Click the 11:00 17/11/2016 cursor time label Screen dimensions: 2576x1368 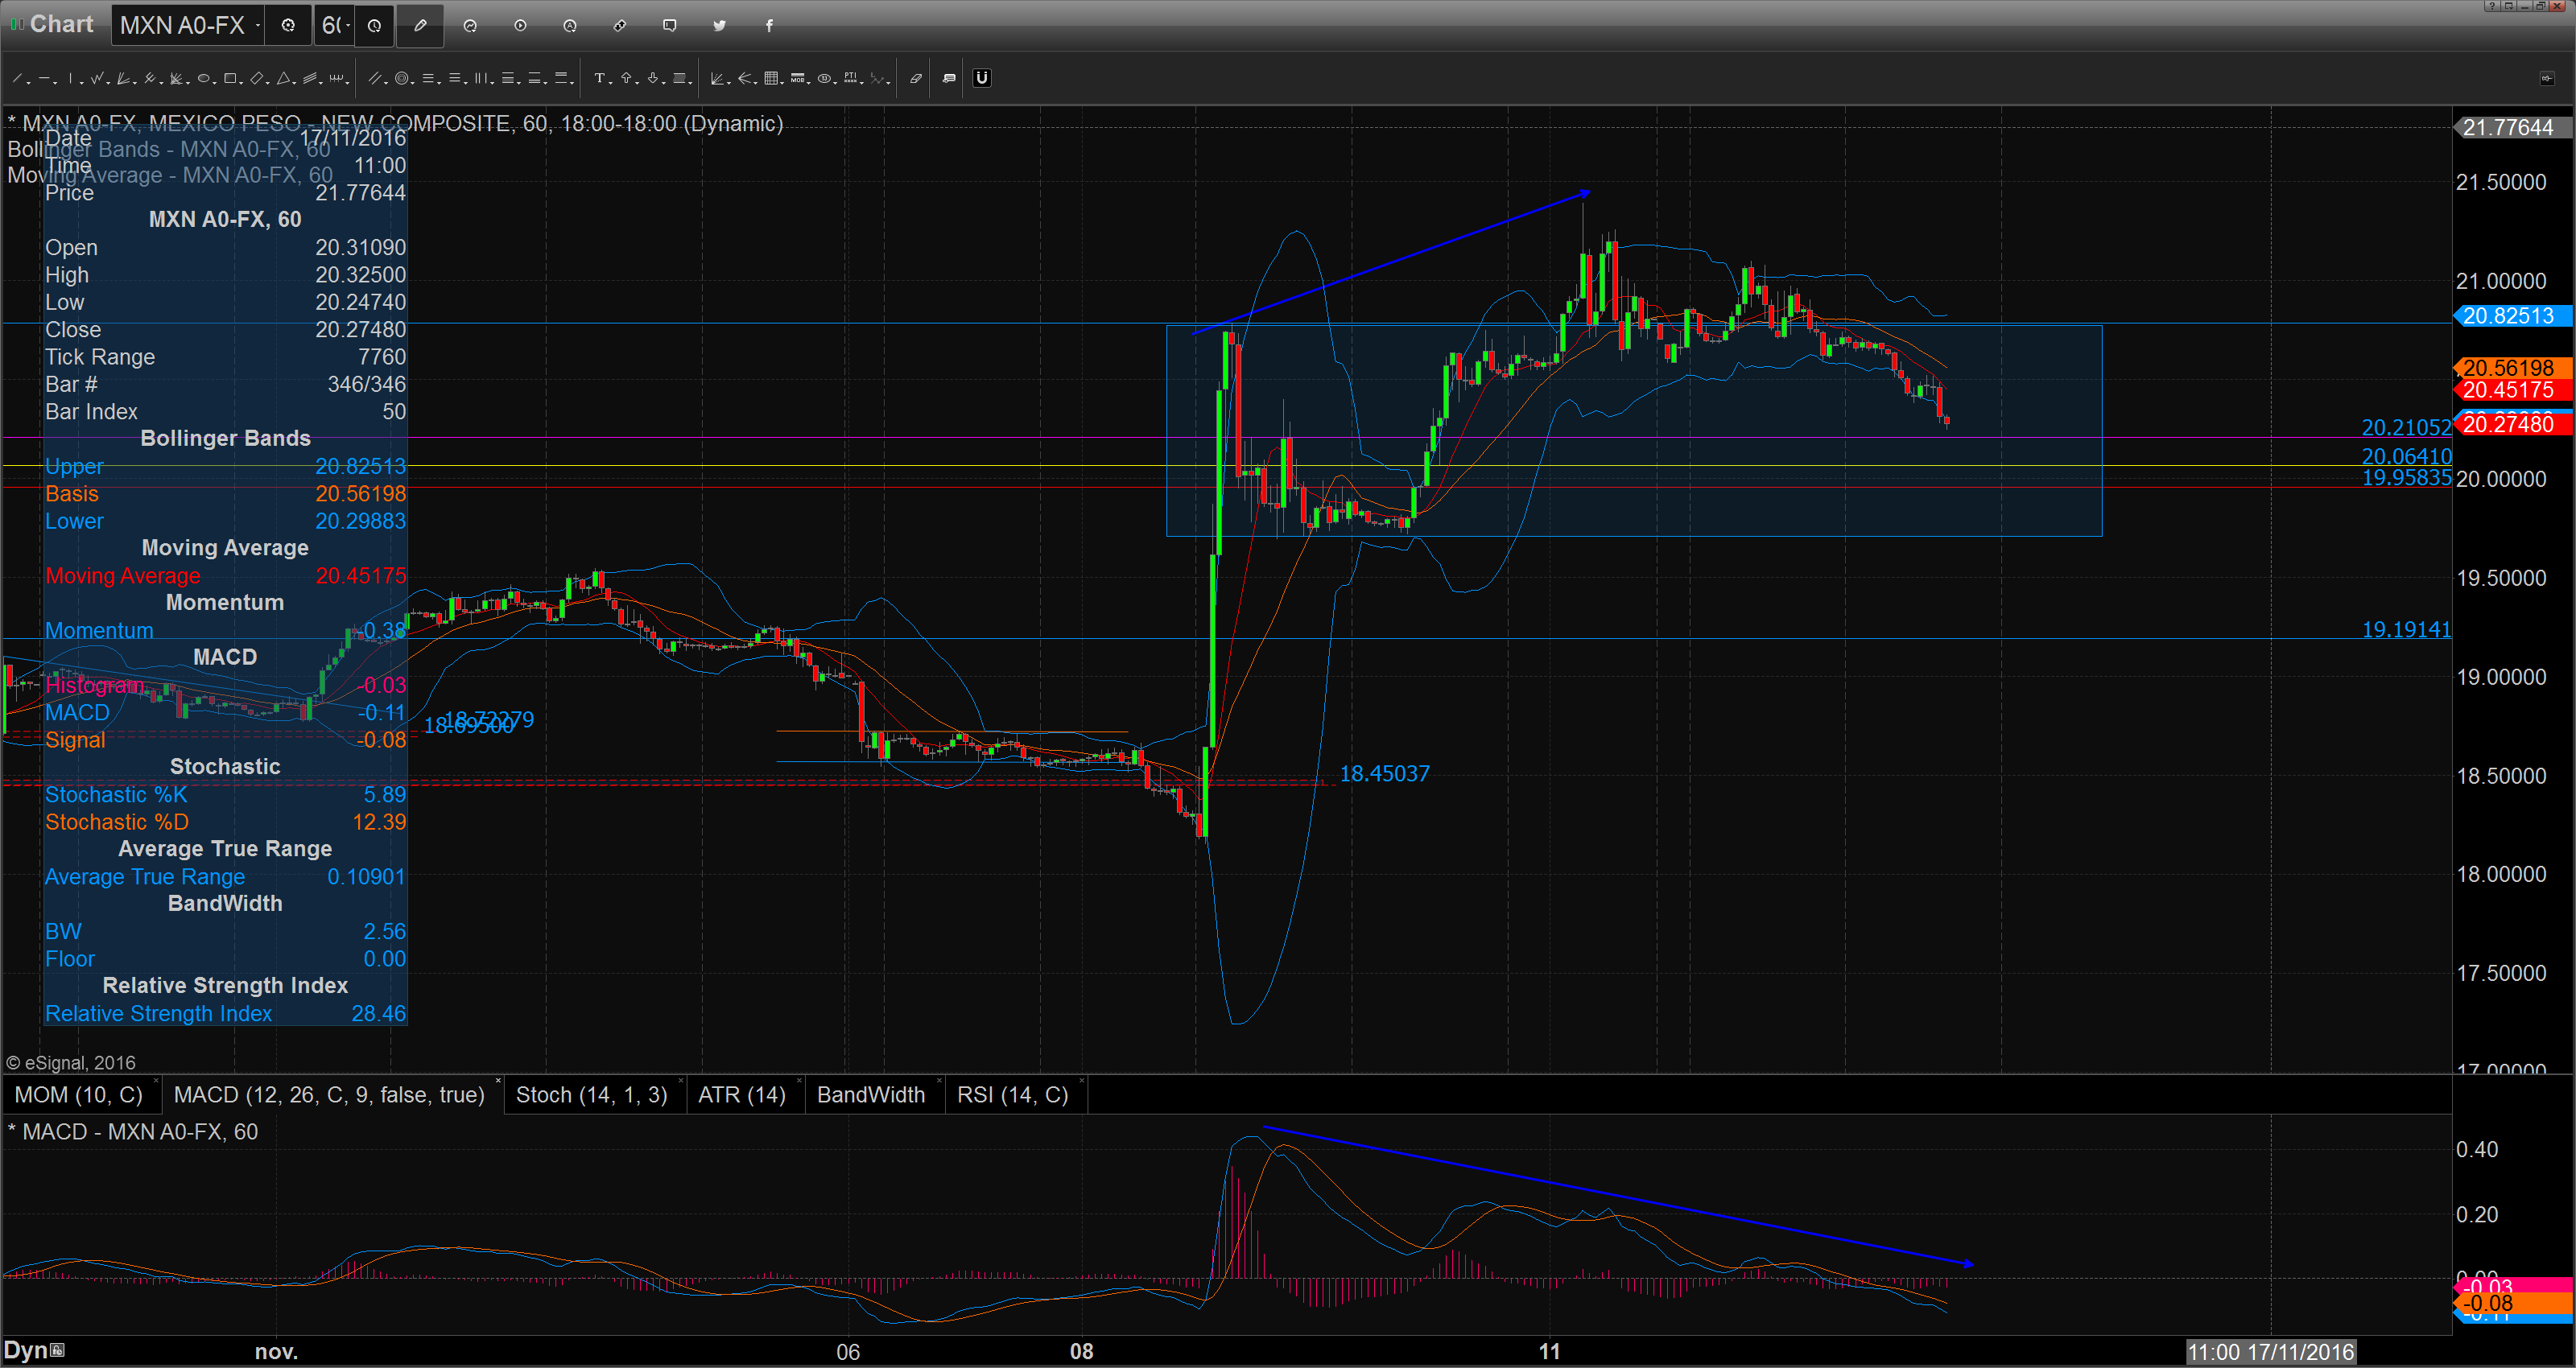pyautogui.click(x=2271, y=1352)
